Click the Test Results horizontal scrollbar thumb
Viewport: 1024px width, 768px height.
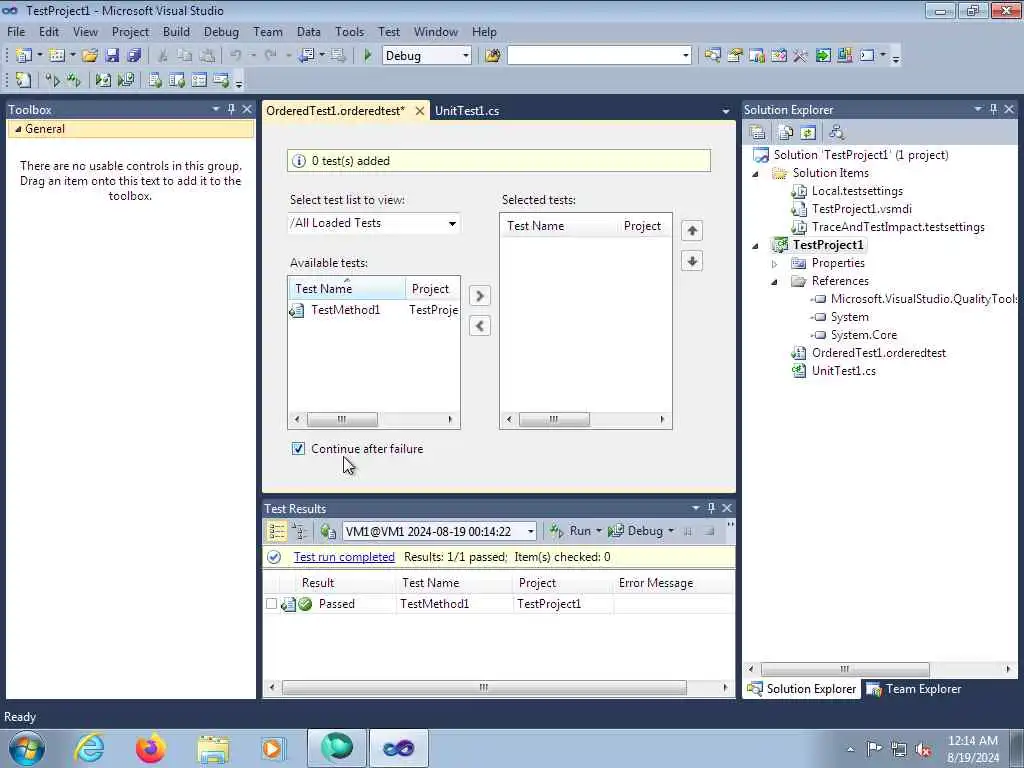pyautogui.click(x=484, y=688)
